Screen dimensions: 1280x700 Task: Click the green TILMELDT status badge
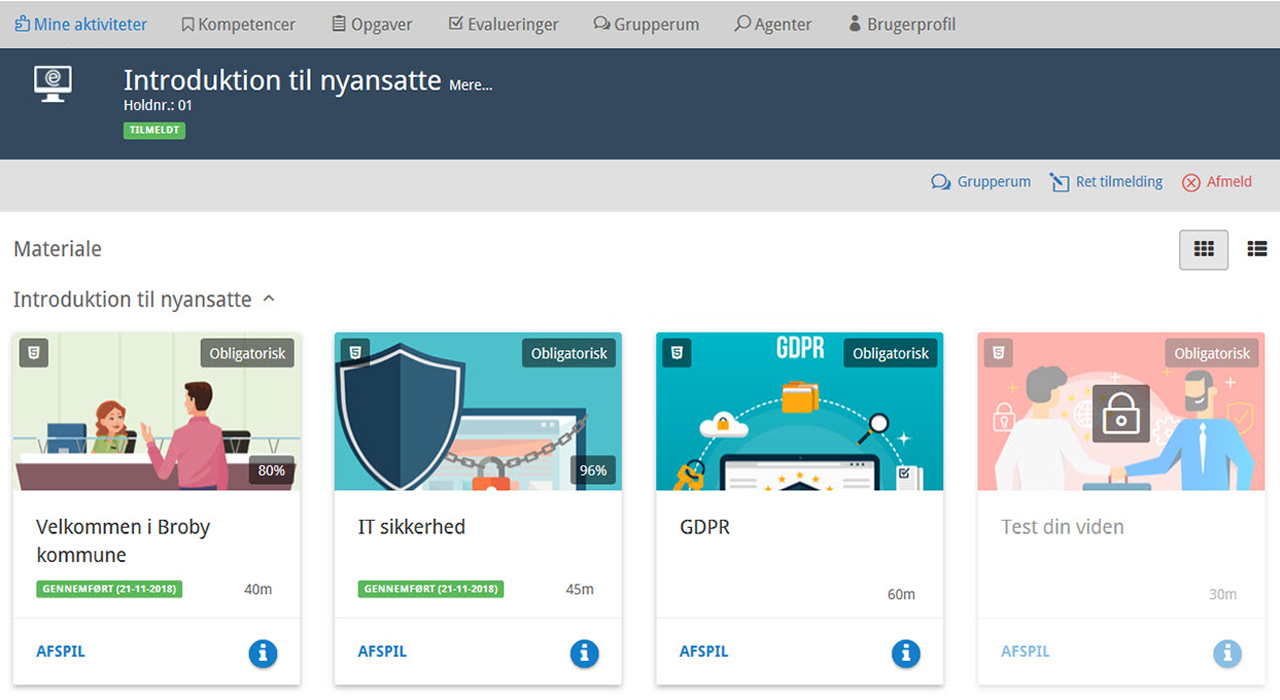coord(154,130)
